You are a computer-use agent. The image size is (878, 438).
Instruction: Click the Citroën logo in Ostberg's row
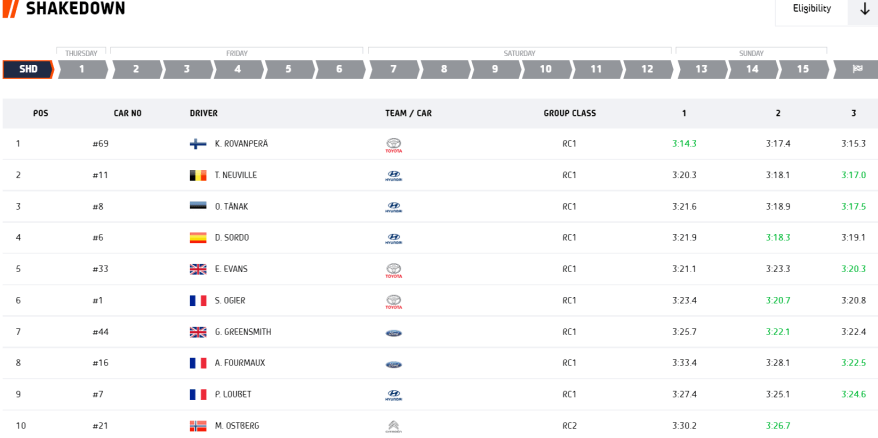pyautogui.click(x=393, y=427)
